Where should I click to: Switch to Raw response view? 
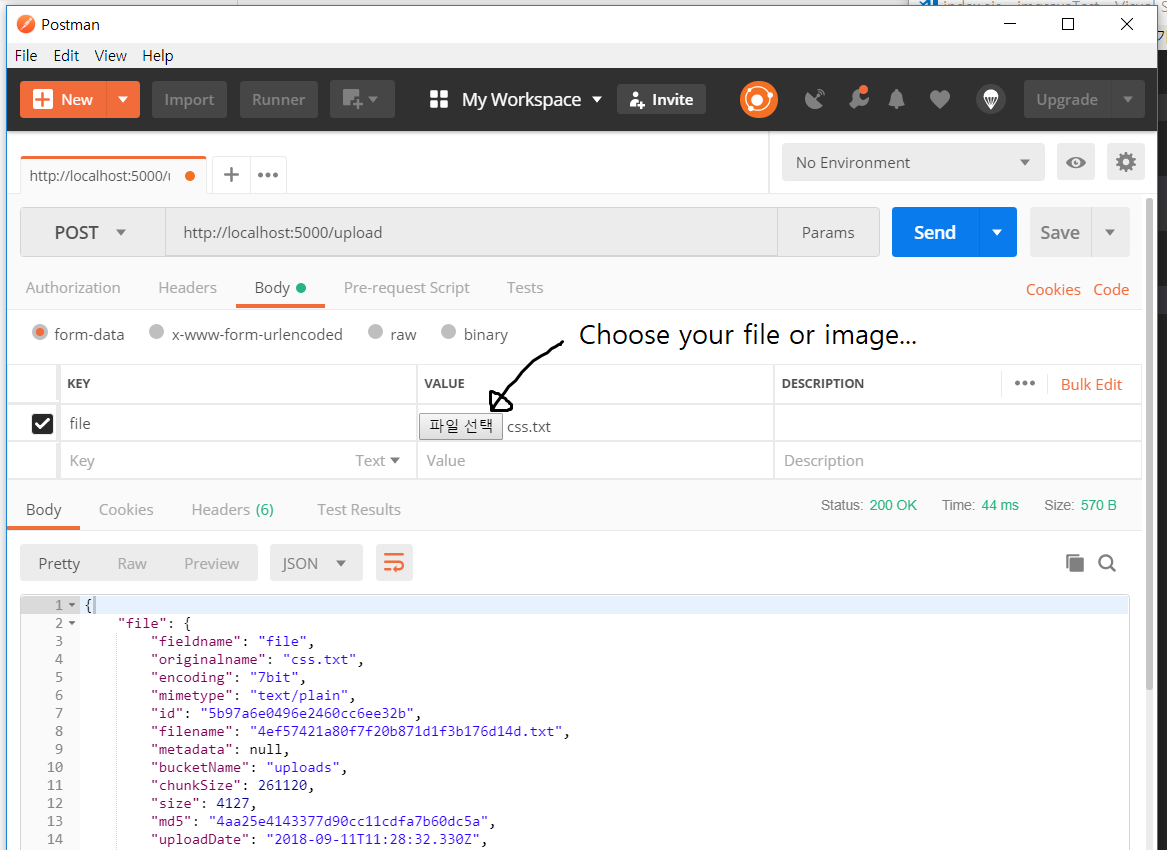click(132, 563)
